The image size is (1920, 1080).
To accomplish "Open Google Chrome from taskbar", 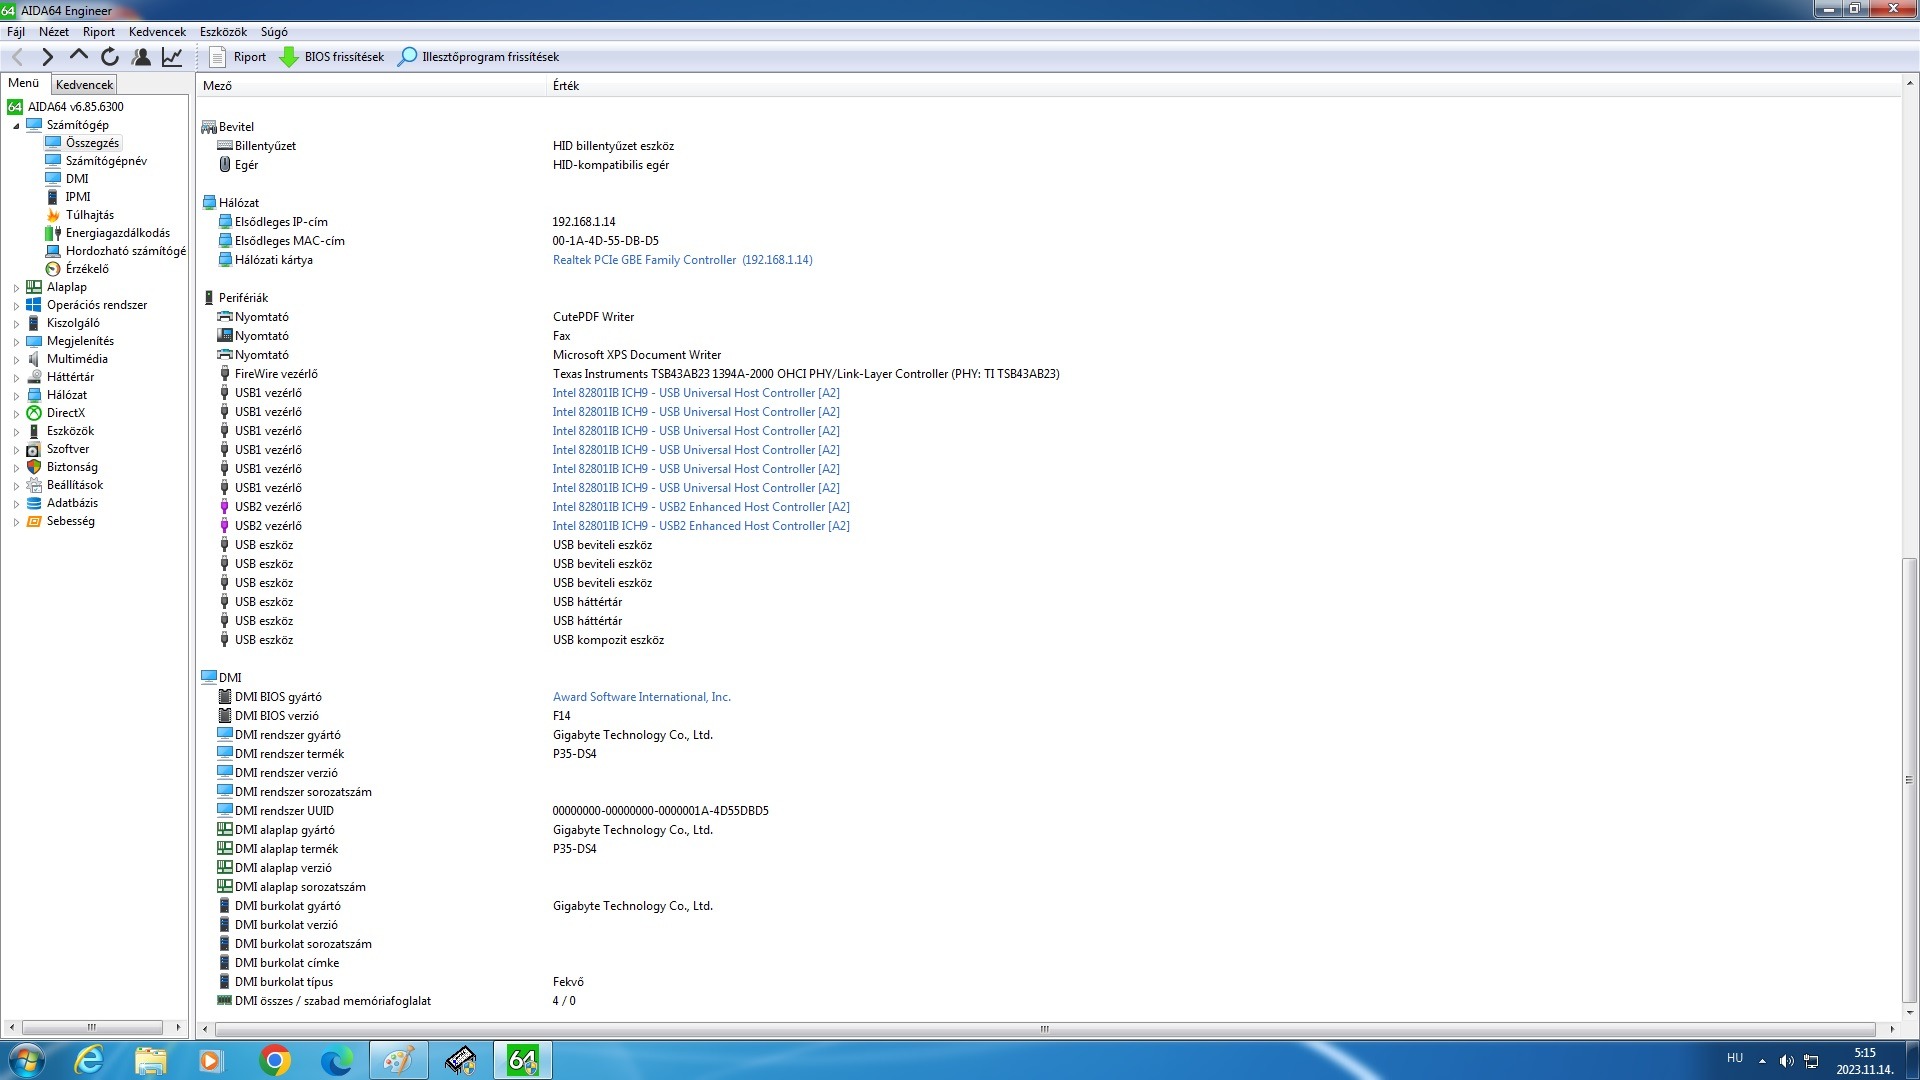I will [x=274, y=1060].
